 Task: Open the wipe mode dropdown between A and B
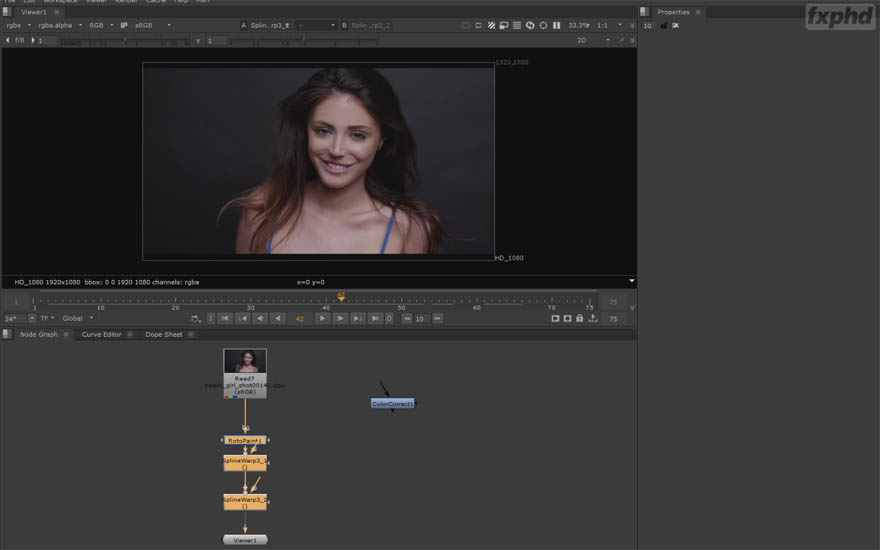click(316, 25)
